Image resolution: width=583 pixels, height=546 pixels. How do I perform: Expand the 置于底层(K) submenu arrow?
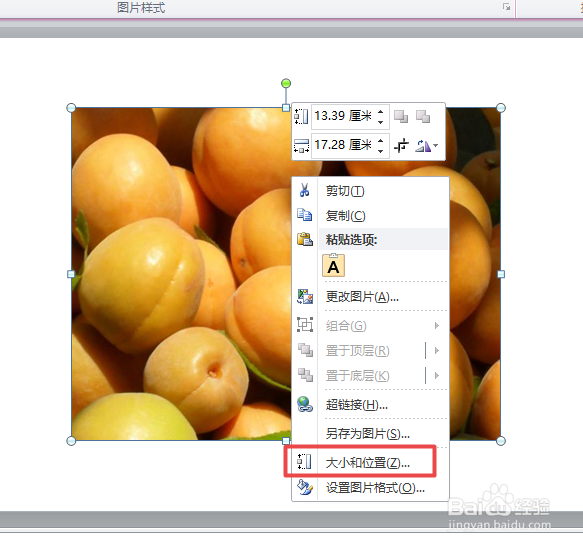(x=437, y=376)
